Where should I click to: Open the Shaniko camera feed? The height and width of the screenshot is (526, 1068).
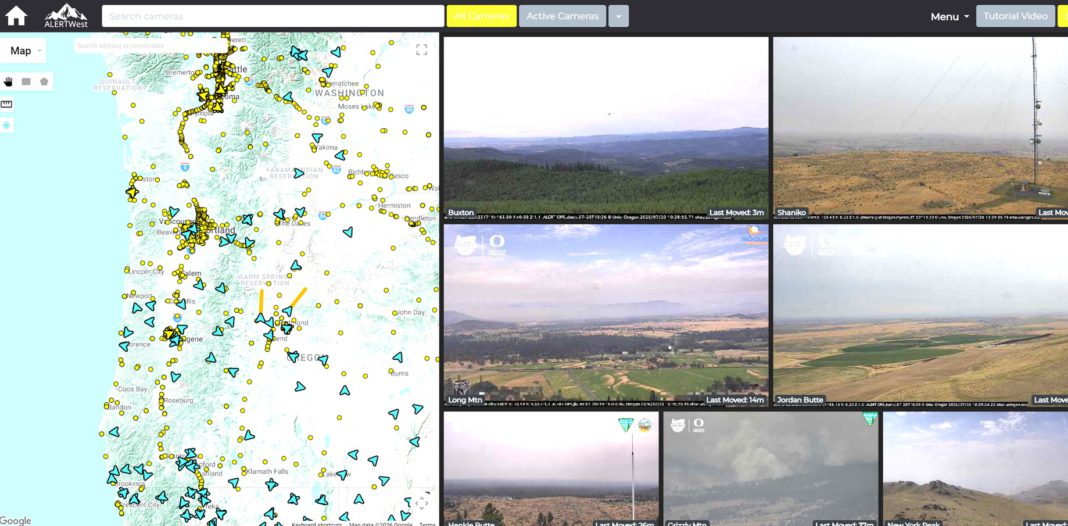click(x=920, y=127)
